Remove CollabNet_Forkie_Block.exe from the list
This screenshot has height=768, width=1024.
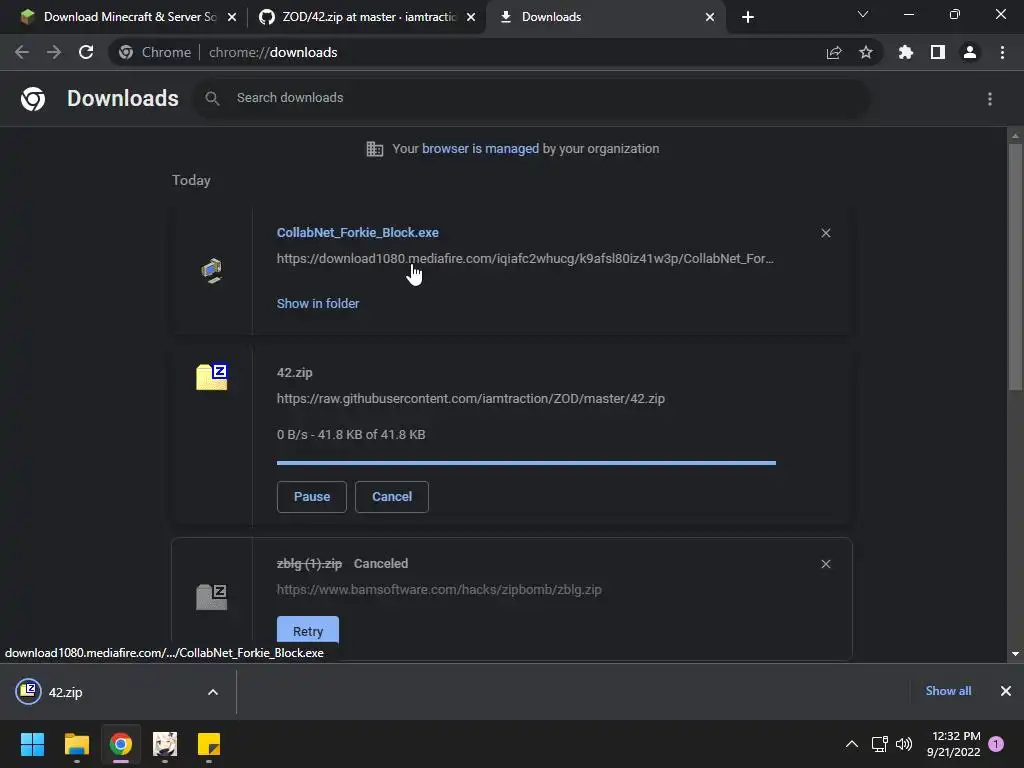pos(826,233)
